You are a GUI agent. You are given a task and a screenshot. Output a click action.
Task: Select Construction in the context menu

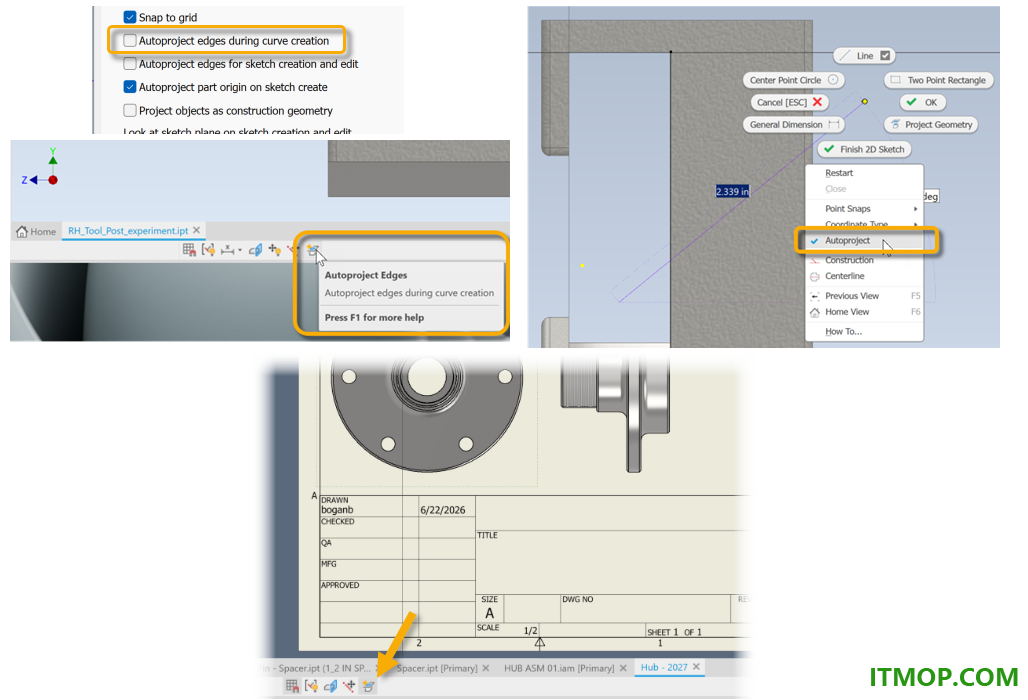pos(864,260)
